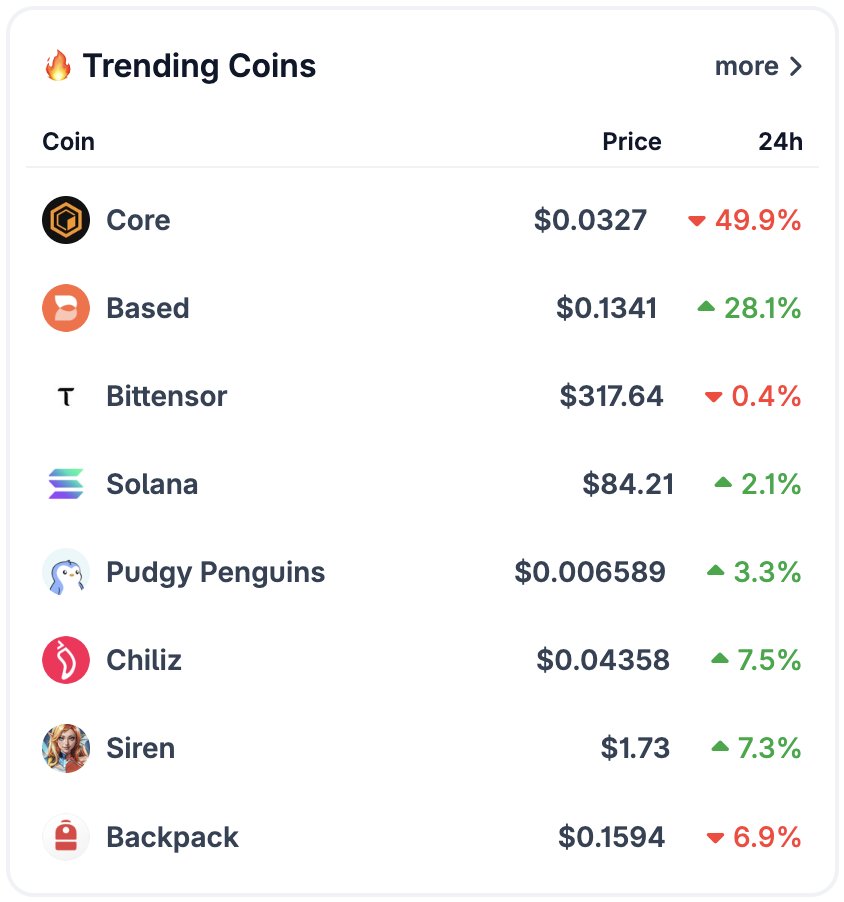Click the orange Based coin icon
Viewport: 844px width, 902px height.
(x=66, y=308)
